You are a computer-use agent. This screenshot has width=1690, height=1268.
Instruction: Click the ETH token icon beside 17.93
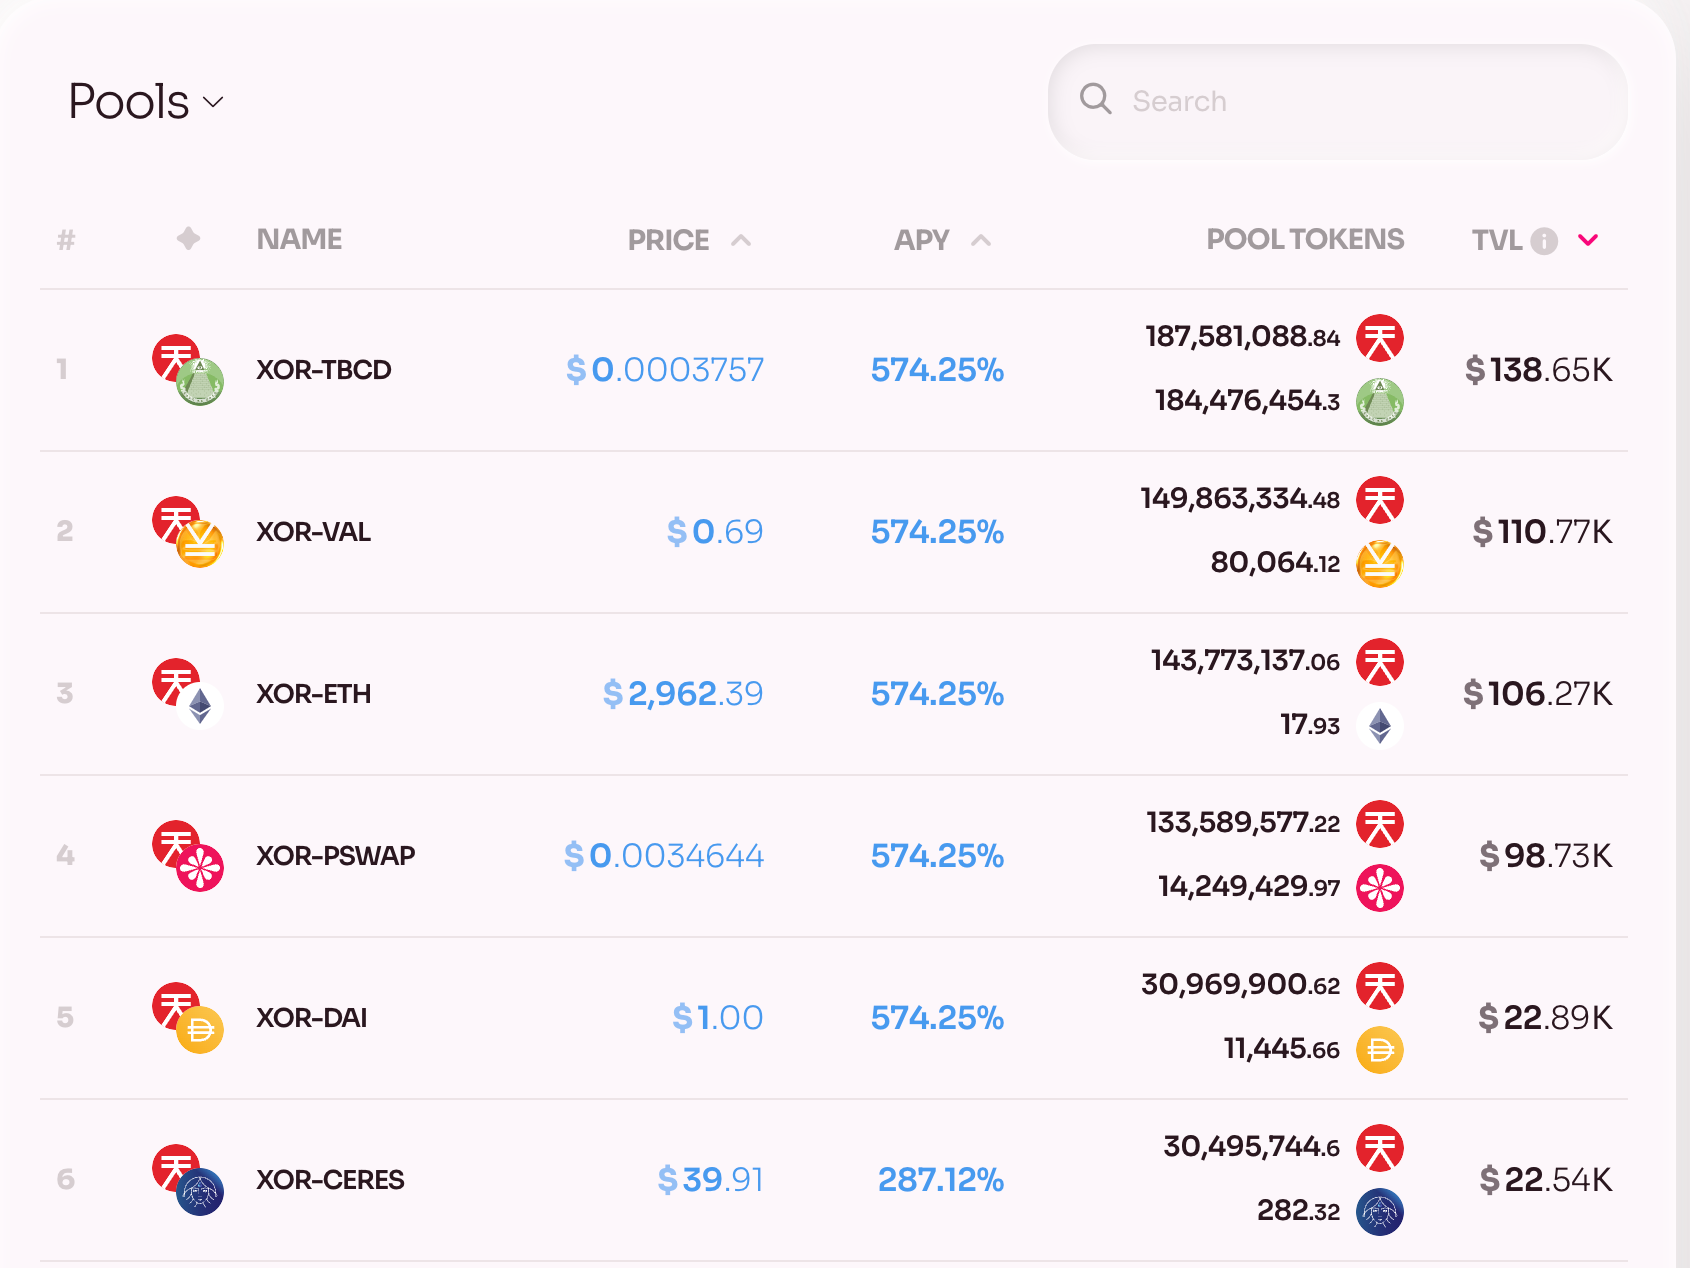(1380, 726)
